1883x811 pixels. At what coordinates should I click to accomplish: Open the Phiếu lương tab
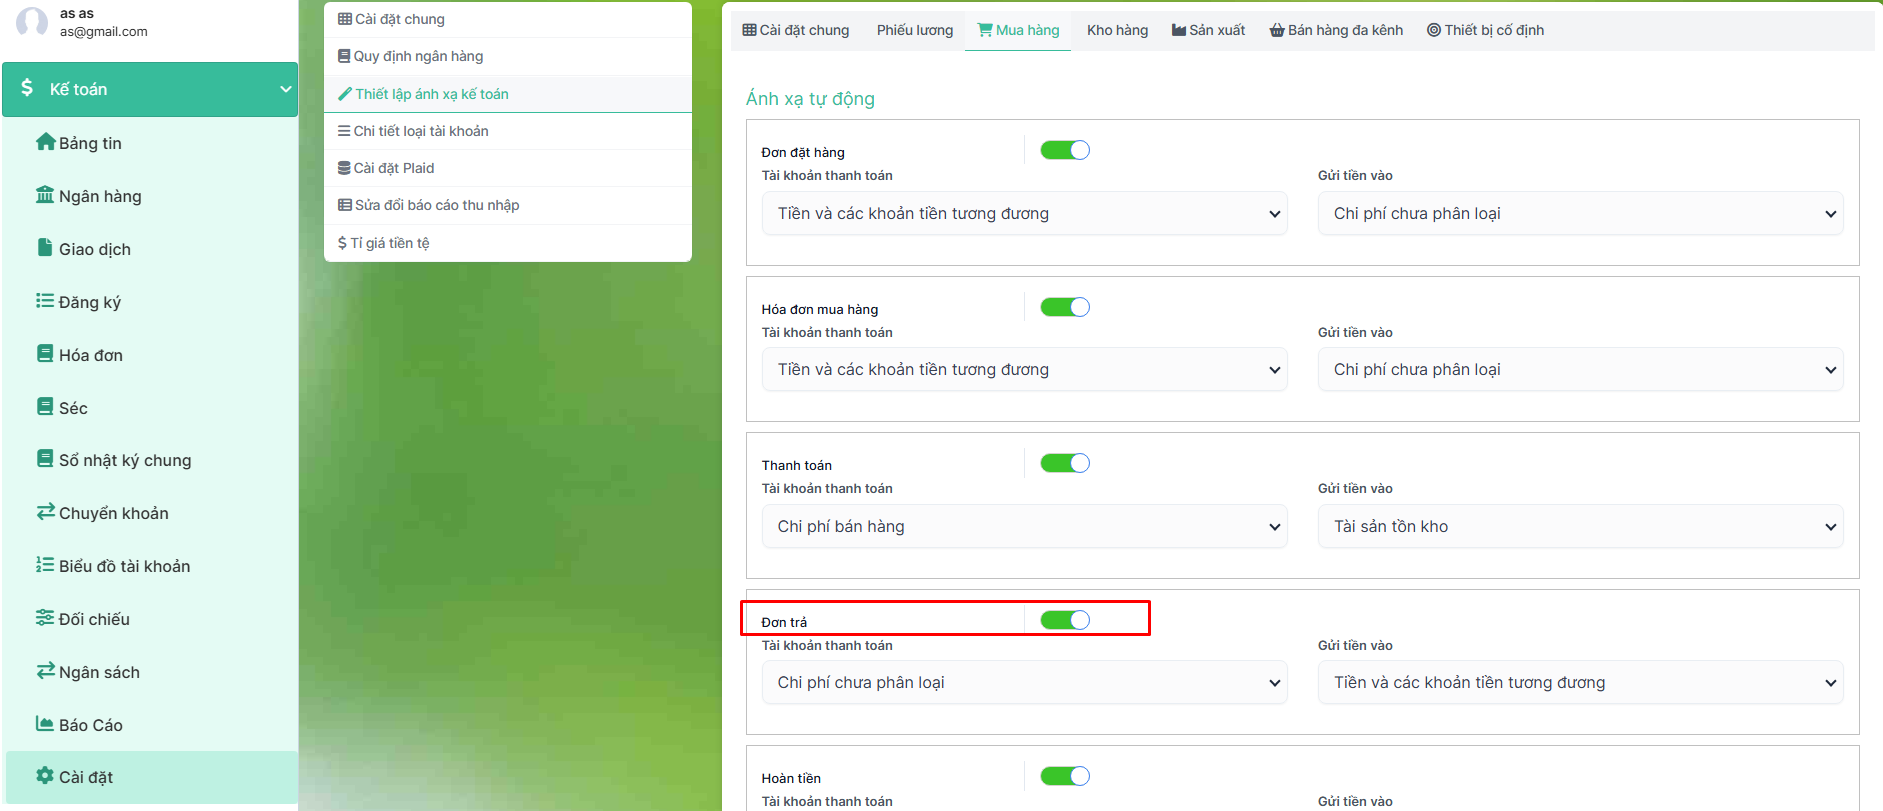point(914,30)
